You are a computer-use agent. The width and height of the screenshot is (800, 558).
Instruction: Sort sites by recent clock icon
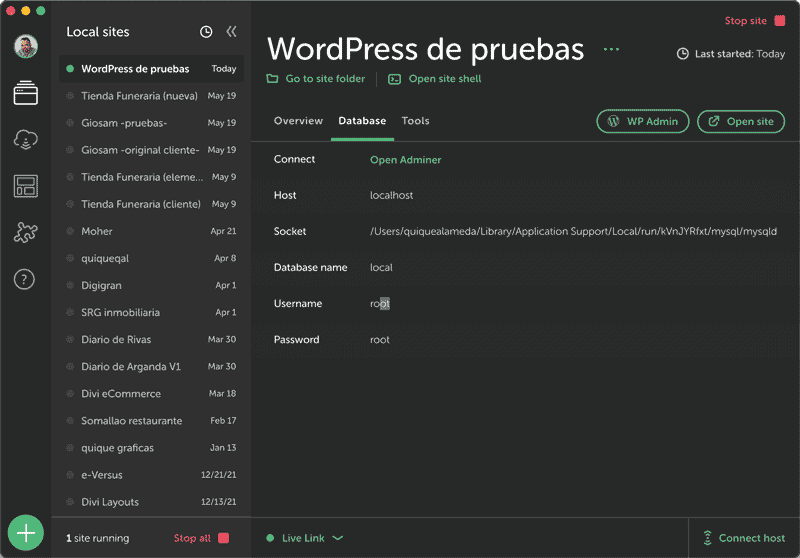click(x=206, y=32)
